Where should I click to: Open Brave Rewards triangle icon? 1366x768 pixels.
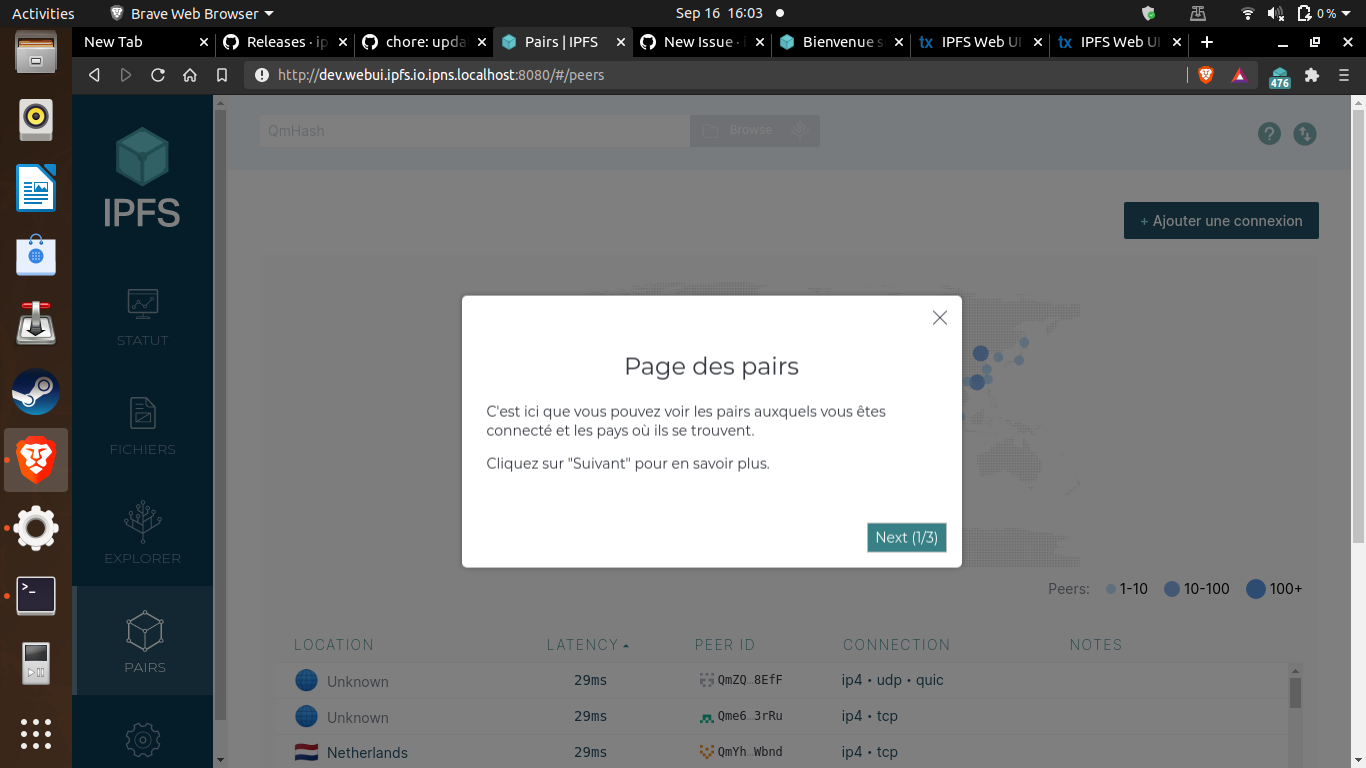[x=1238, y=75]
